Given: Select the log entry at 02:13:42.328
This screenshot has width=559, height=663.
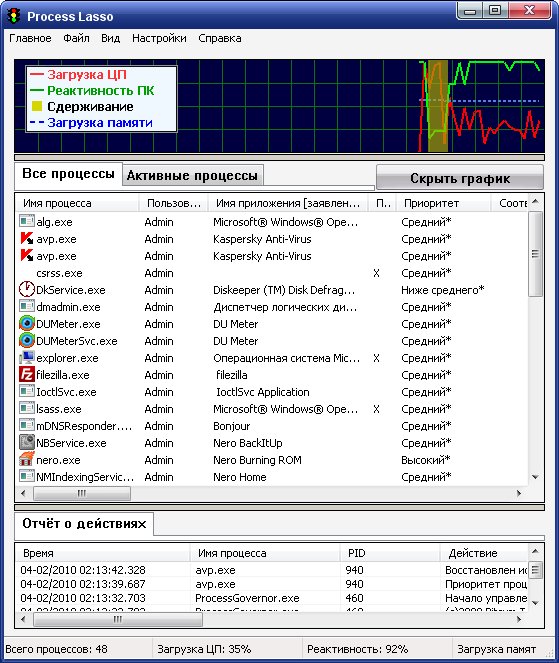Looking at the screenshot, I should click(272, 570).
